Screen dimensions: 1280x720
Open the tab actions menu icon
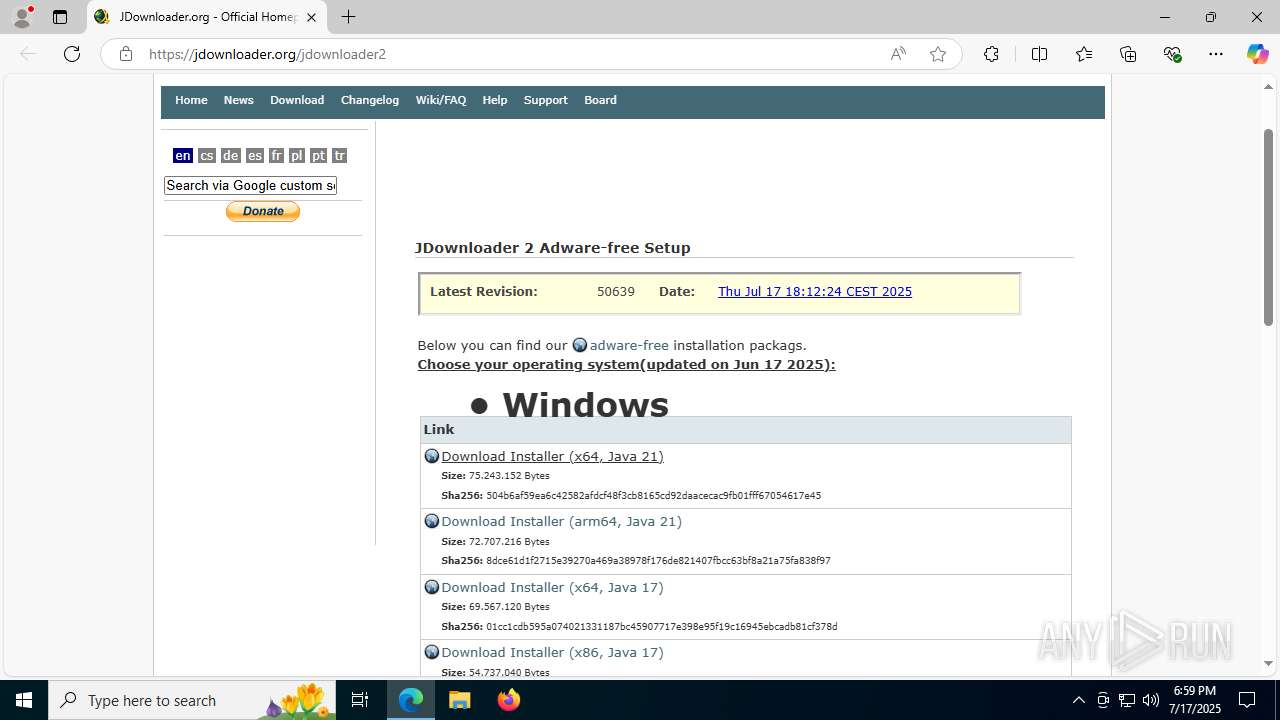pos(60,17)
